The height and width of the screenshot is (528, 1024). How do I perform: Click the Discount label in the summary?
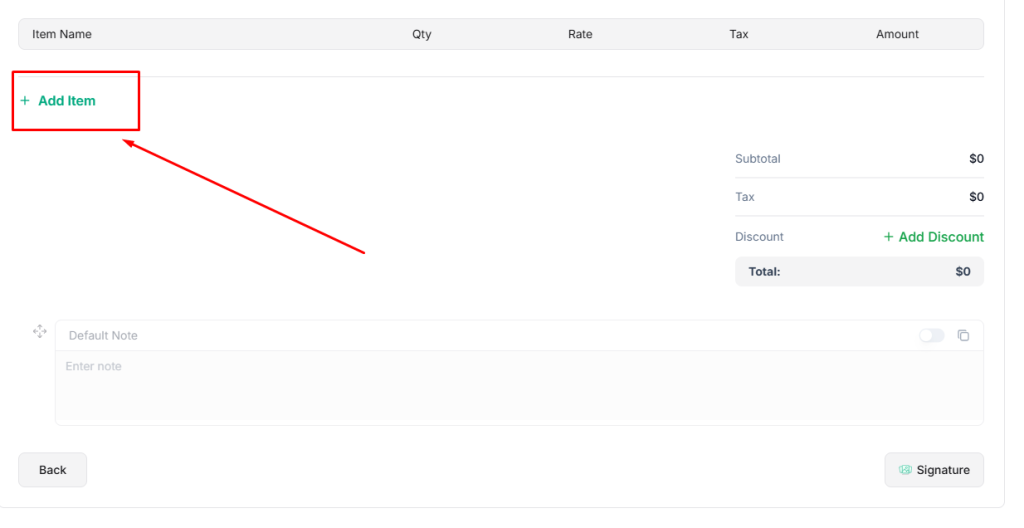759,237
